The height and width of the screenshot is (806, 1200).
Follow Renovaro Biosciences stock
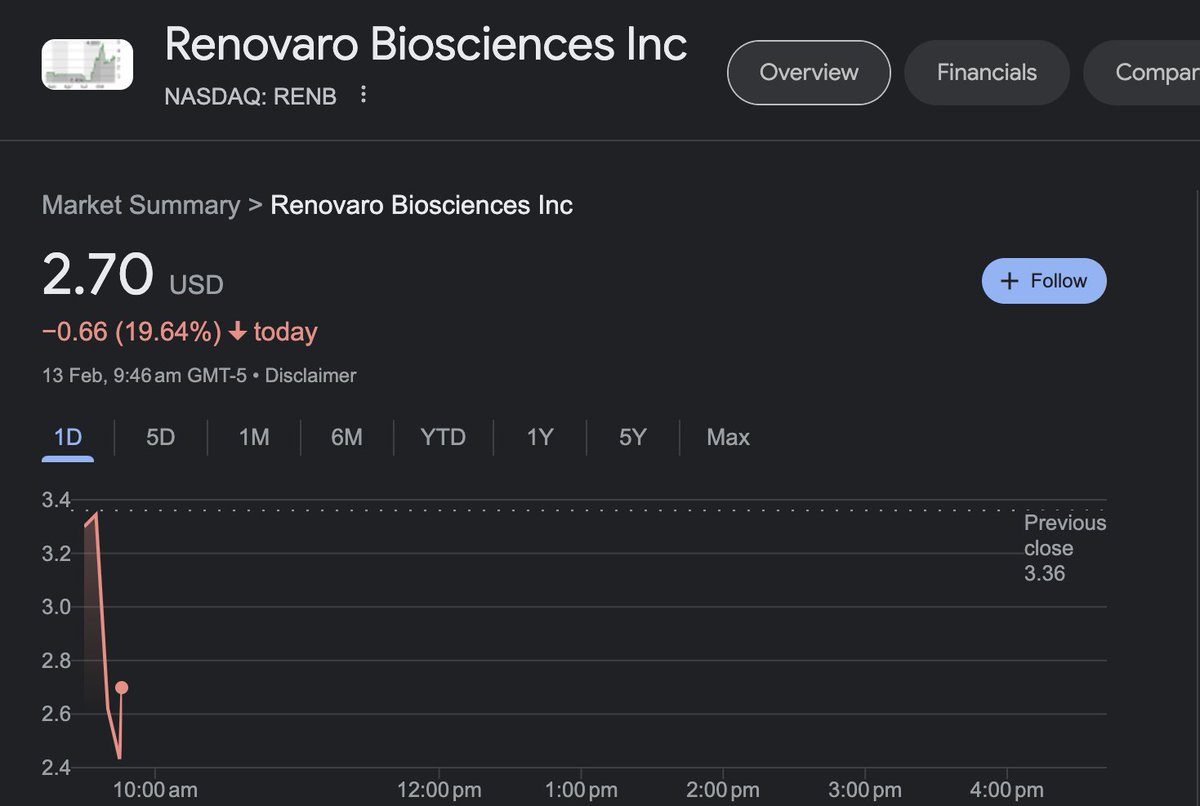(1044, 281)
